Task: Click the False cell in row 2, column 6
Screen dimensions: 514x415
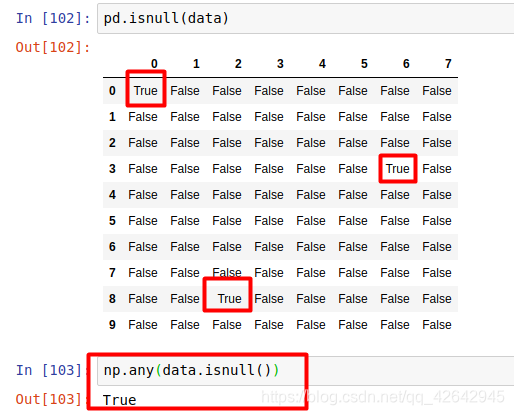Action: [395, 143]
